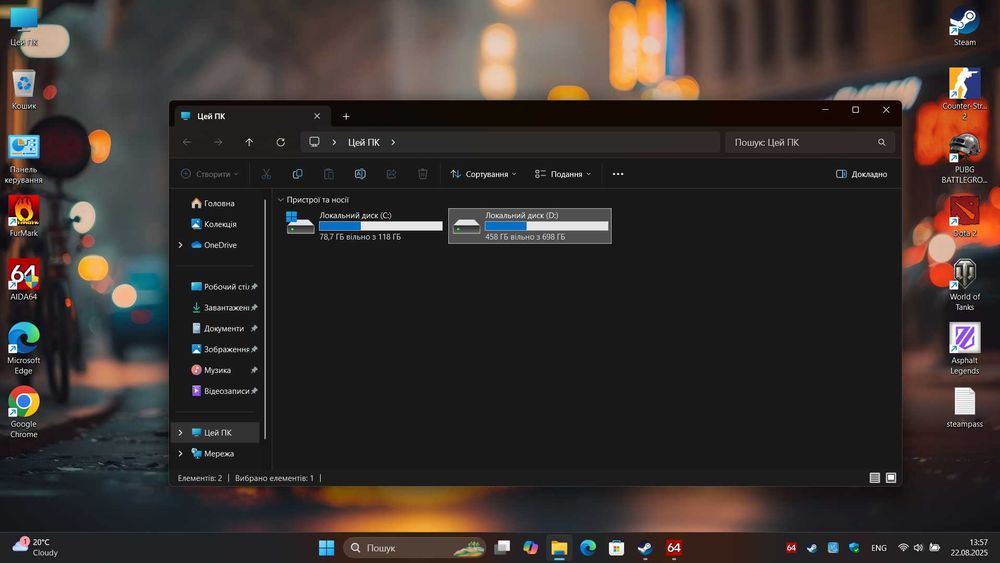The width and height of the screenshot is (1000, 563).
Task: Click the Cut scissors icon in toolbar
Action: [266, 174]
